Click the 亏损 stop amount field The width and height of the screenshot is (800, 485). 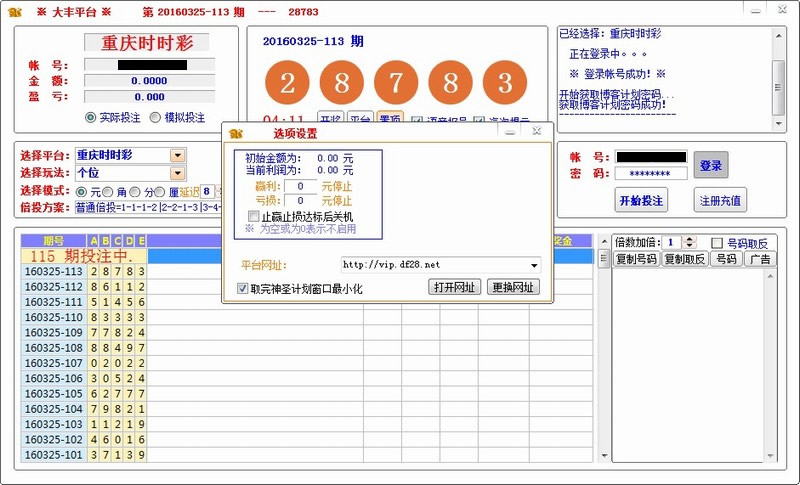(x=301, y=200)
